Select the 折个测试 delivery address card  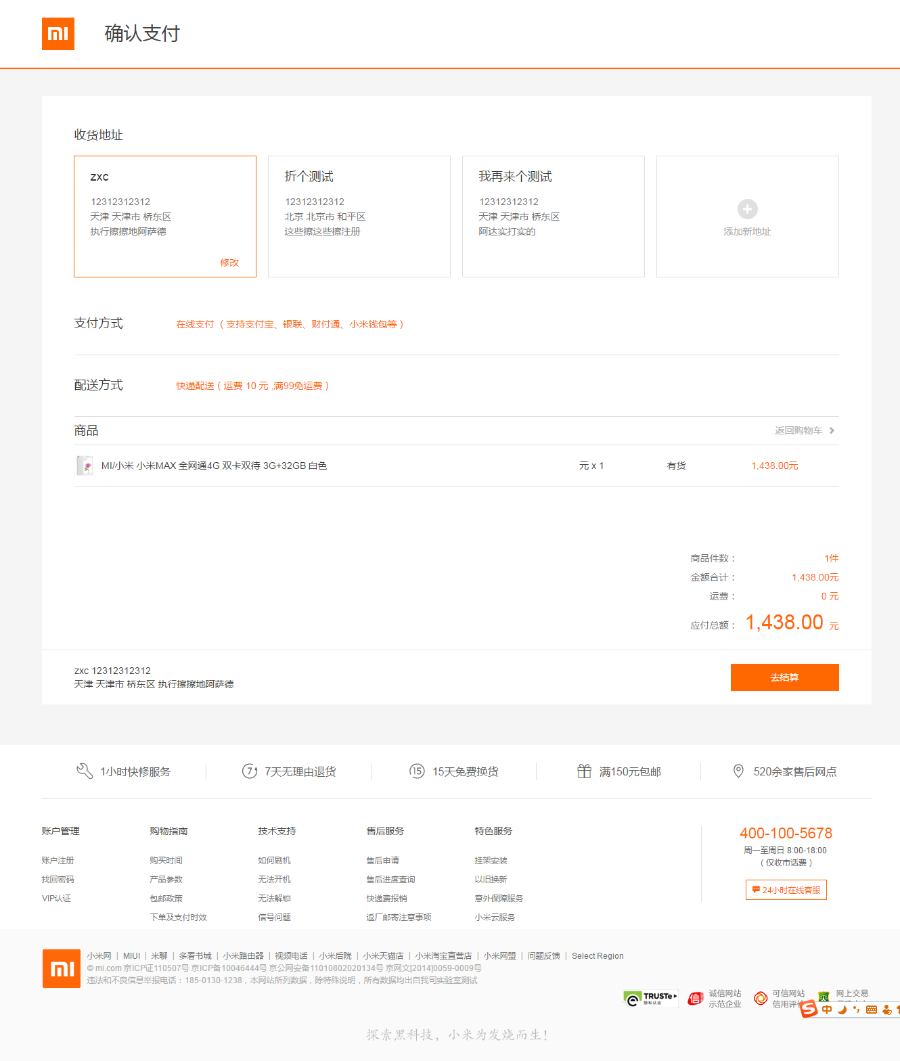359,217
